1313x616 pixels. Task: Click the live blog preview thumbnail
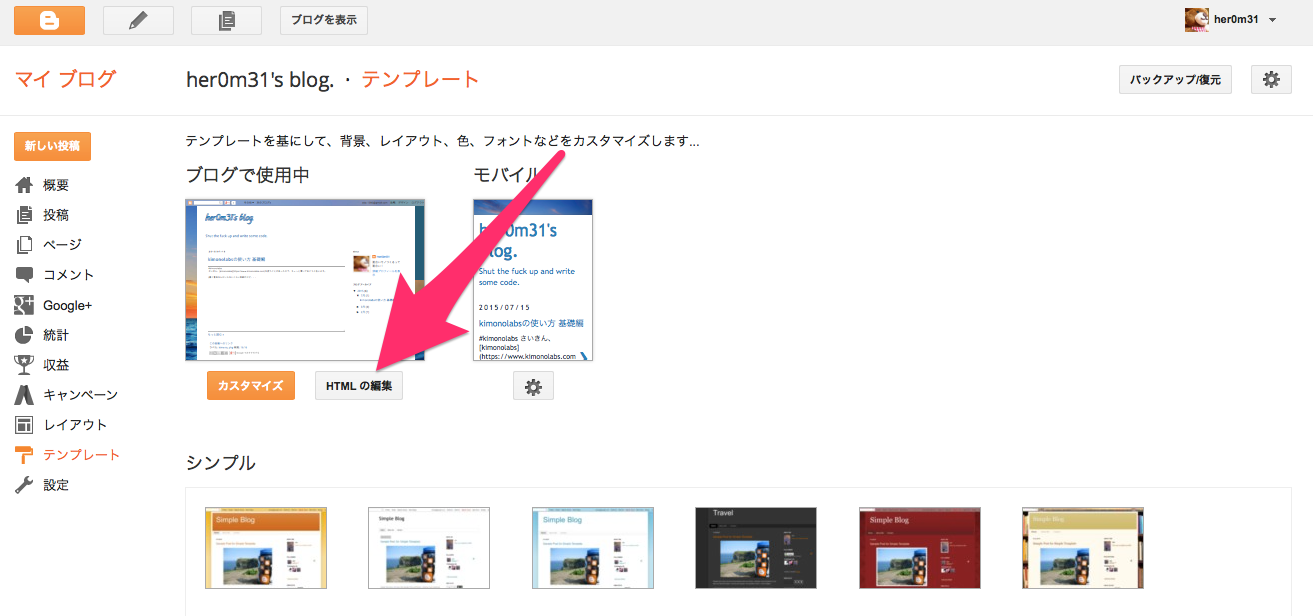305,279
